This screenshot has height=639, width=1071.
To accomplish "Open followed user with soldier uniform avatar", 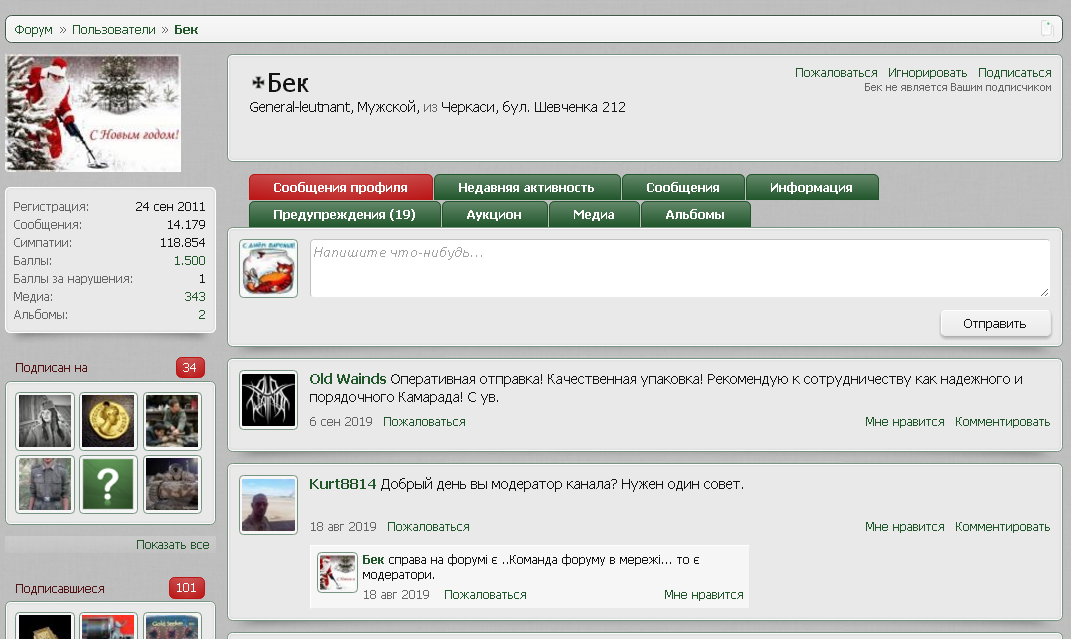I will click(45, 484).
